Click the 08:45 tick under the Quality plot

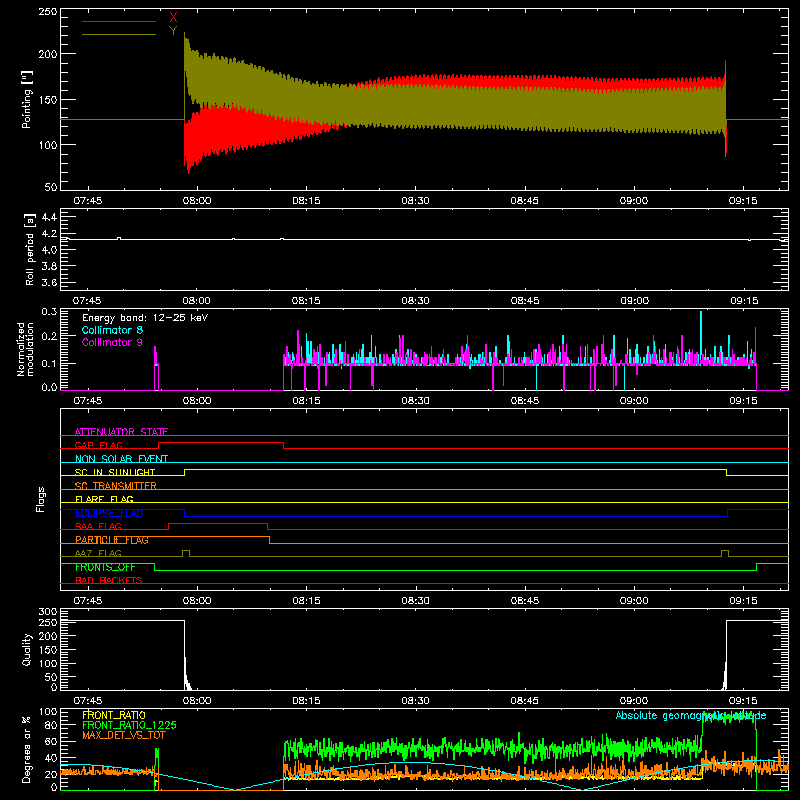525,701
